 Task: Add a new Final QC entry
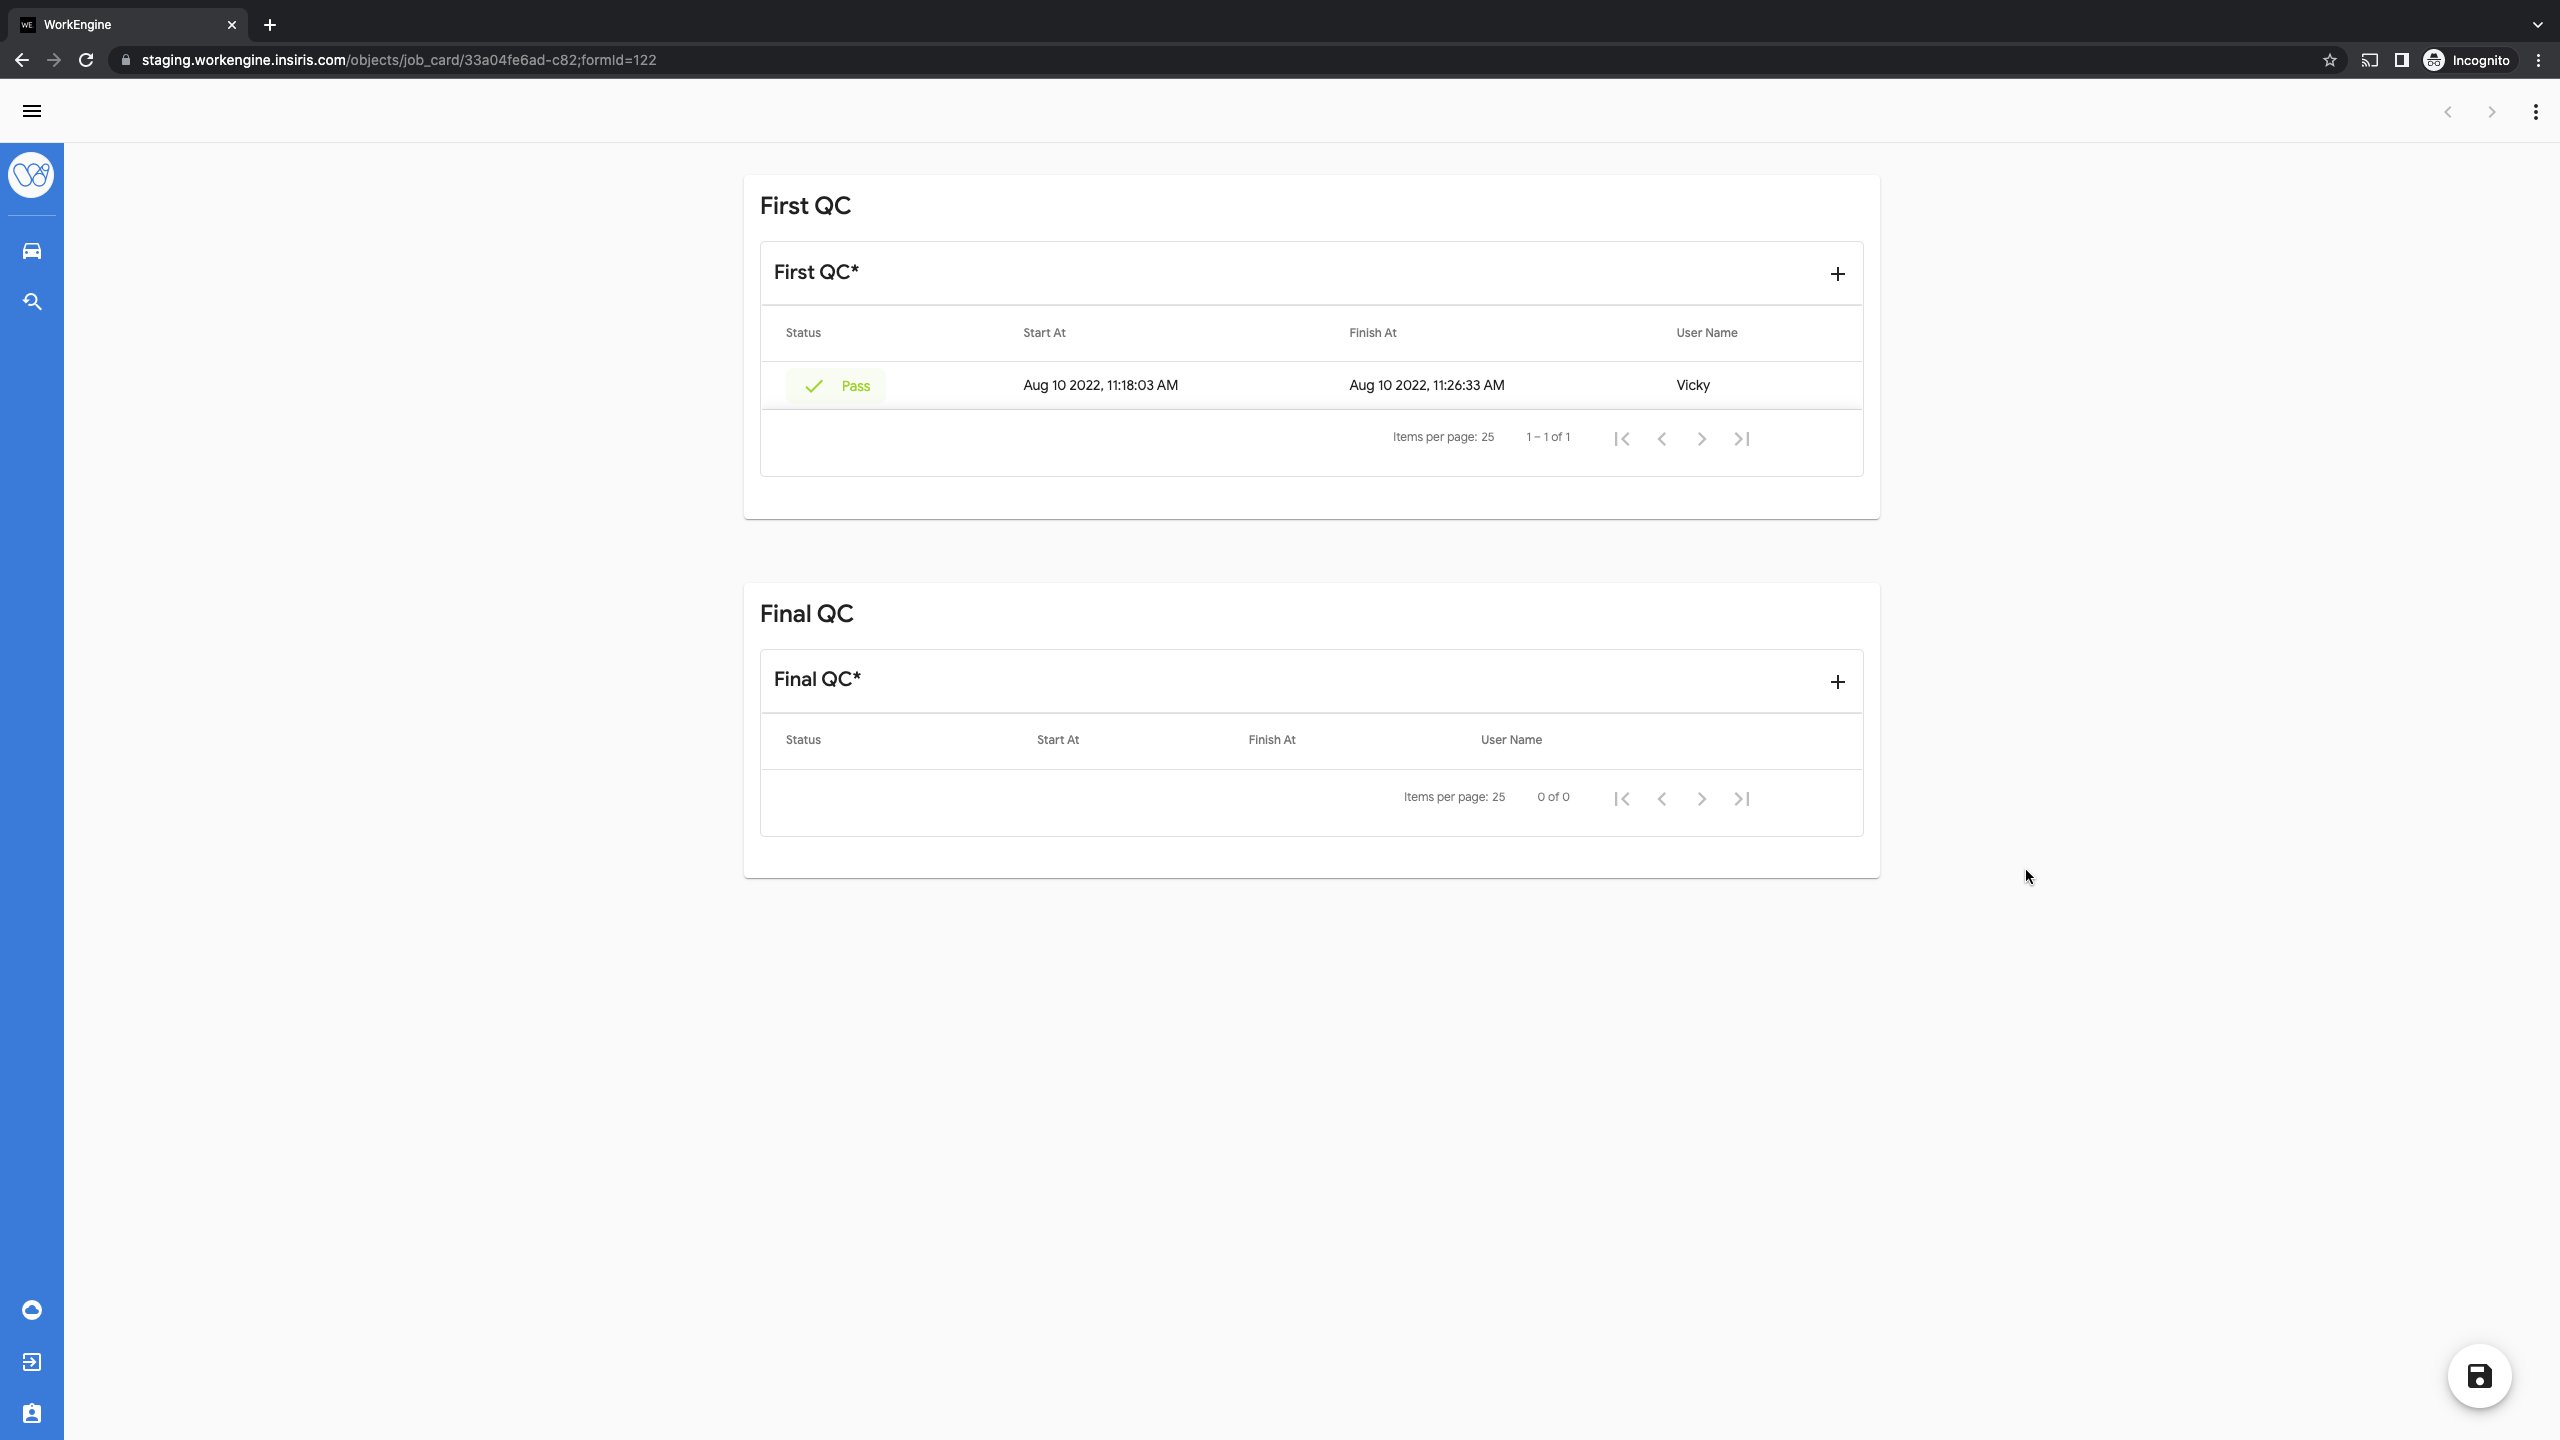[1837, 682]
